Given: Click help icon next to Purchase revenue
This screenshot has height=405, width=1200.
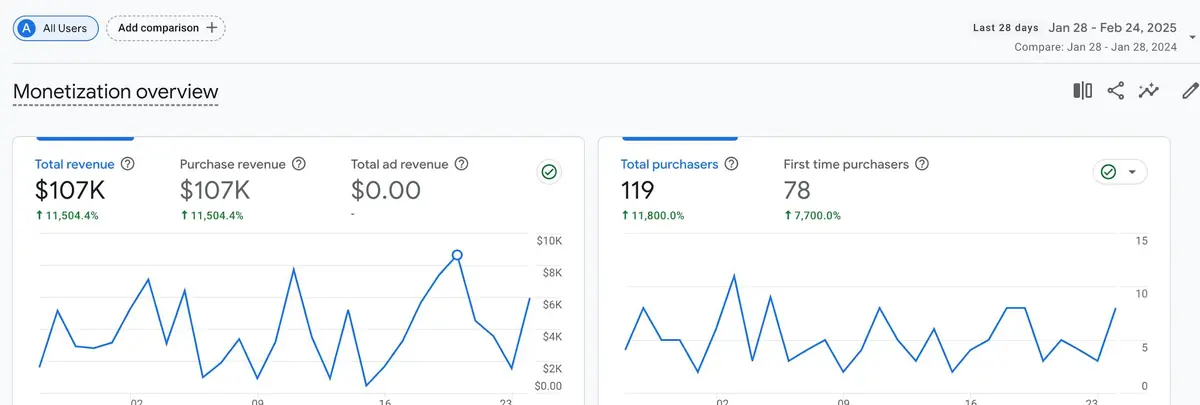Looking at the screenshot, I should click(298, 164).
